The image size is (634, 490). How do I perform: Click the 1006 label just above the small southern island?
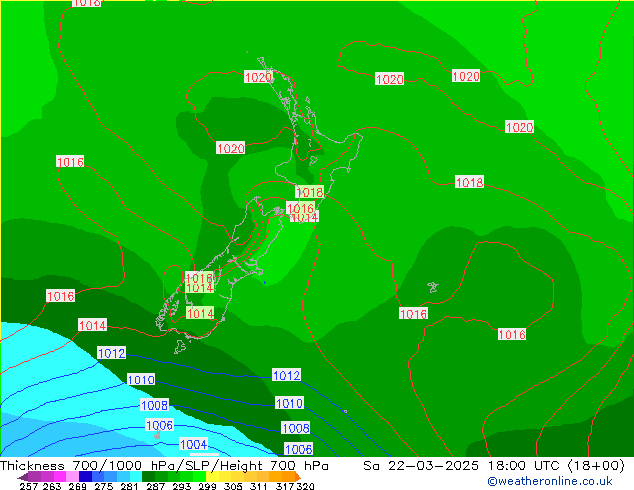click(159, 425)
